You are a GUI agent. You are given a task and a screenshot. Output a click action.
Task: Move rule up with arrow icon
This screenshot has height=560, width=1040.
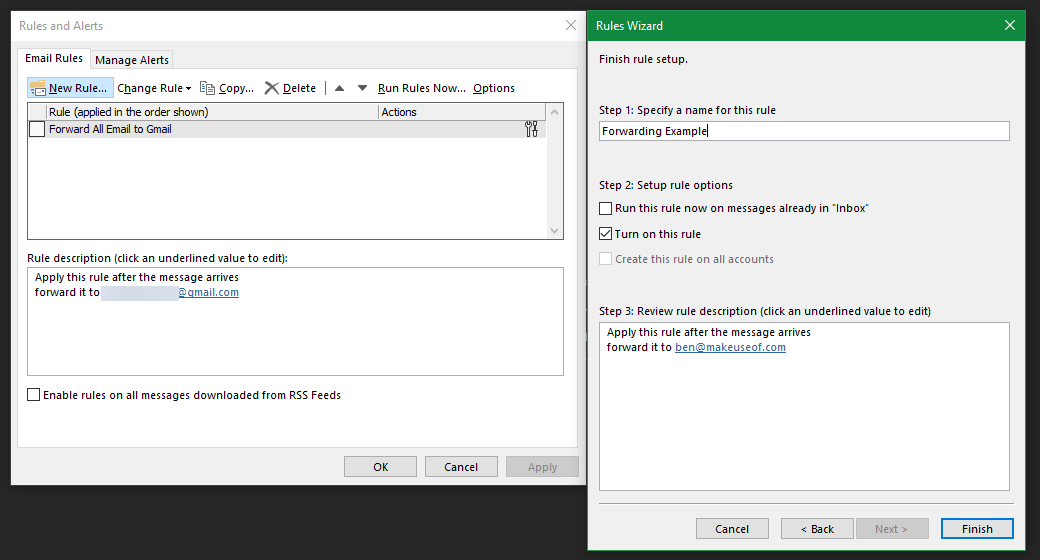click(339, 88)
